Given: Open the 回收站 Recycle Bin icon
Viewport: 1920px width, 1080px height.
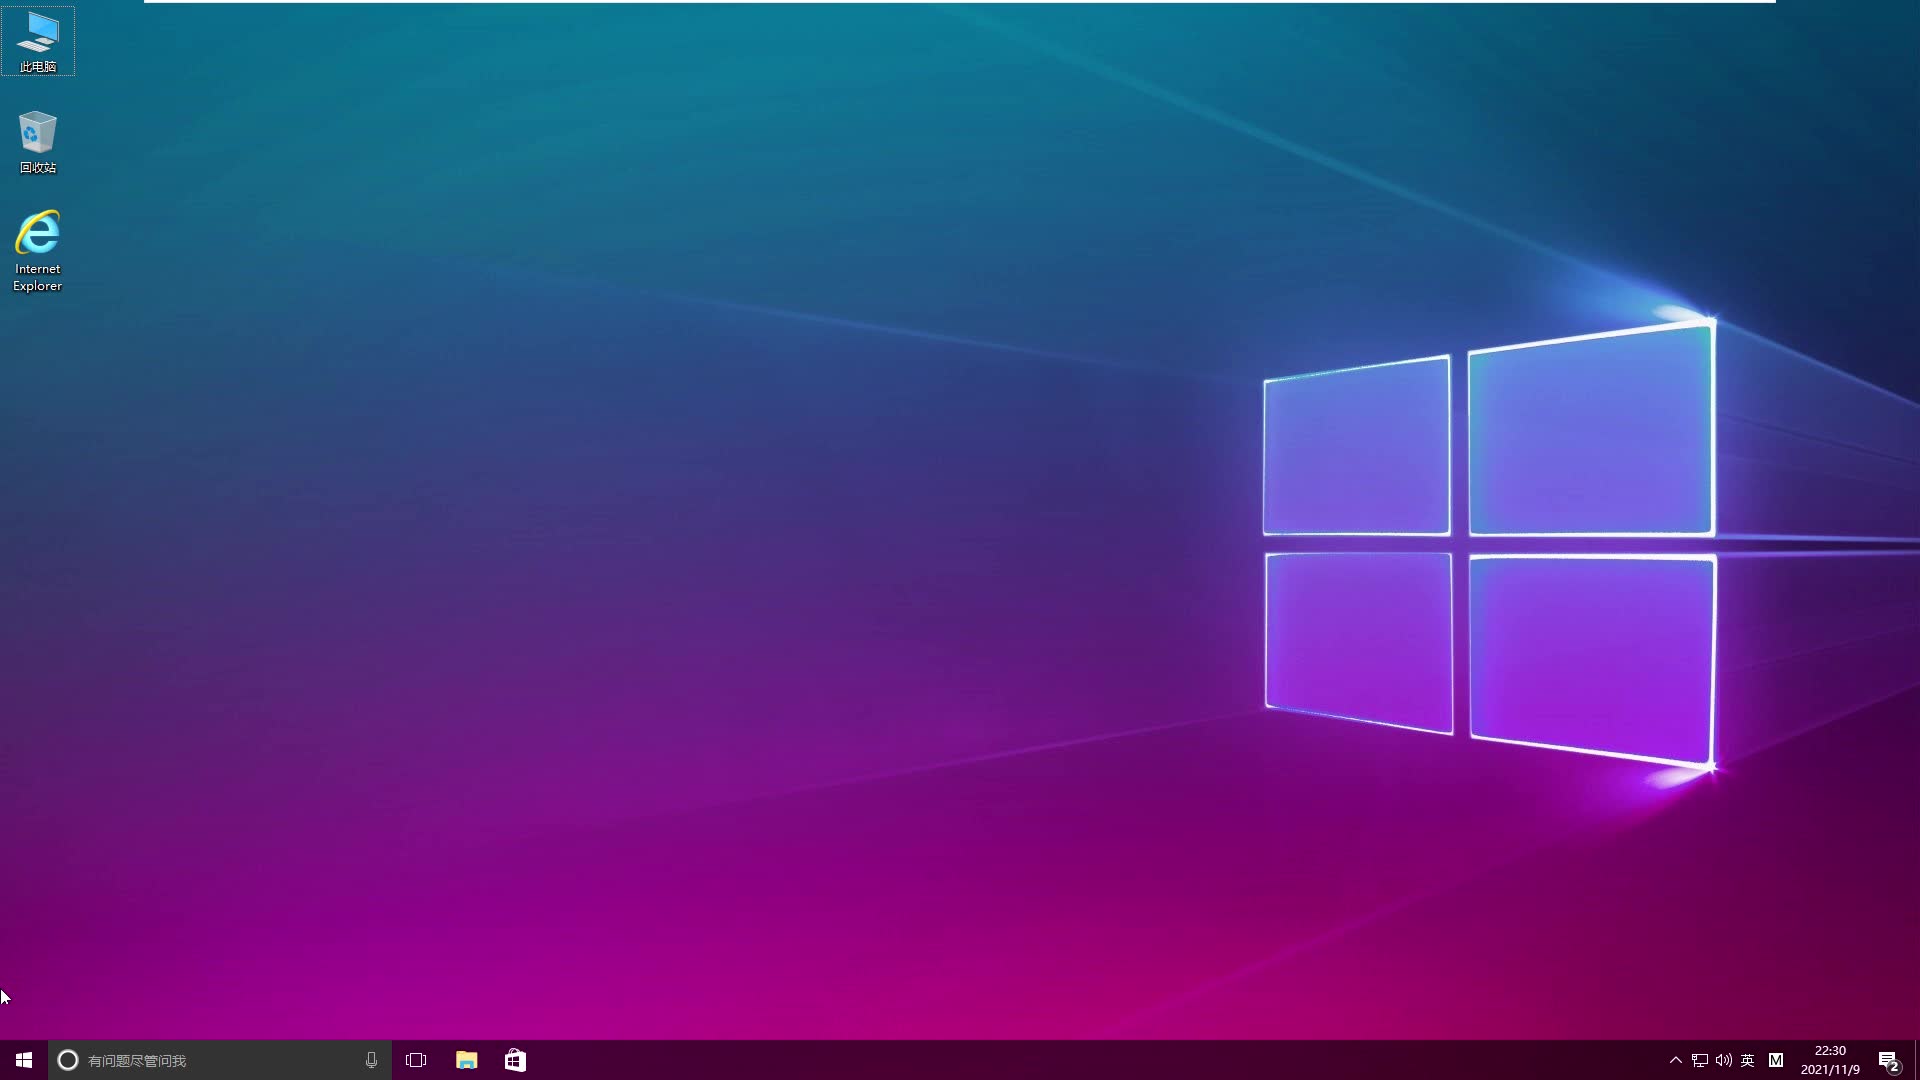Looking at the screenshot, I should (38, 140).
